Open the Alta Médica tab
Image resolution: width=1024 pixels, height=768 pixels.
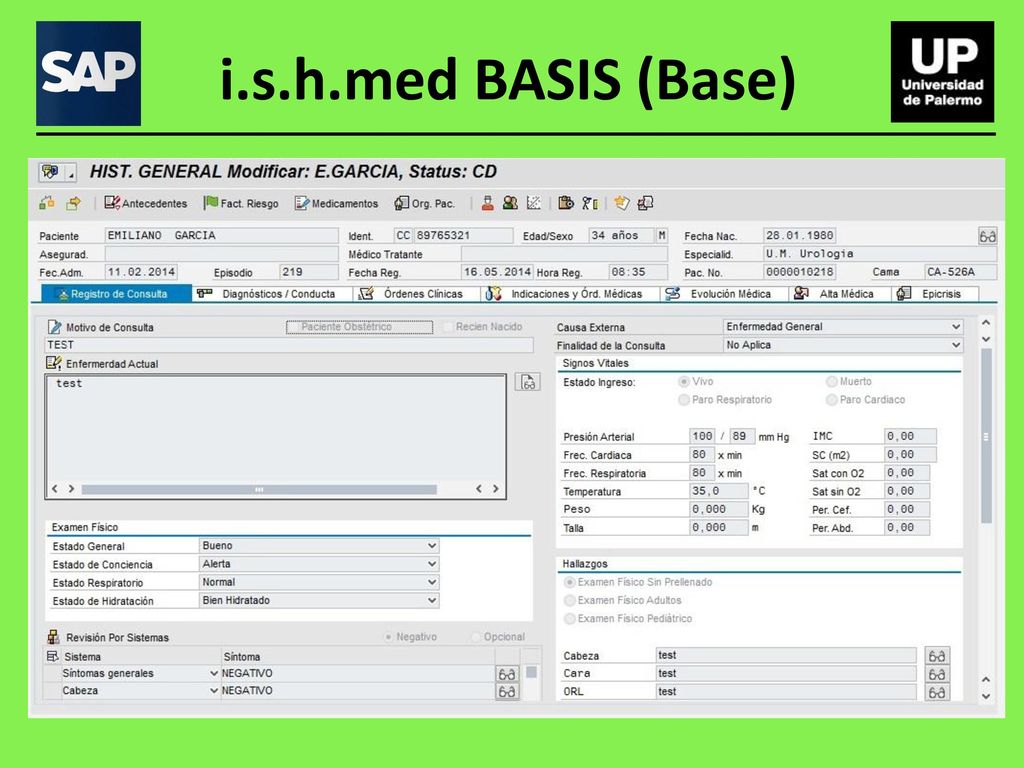tap(840, 294)
